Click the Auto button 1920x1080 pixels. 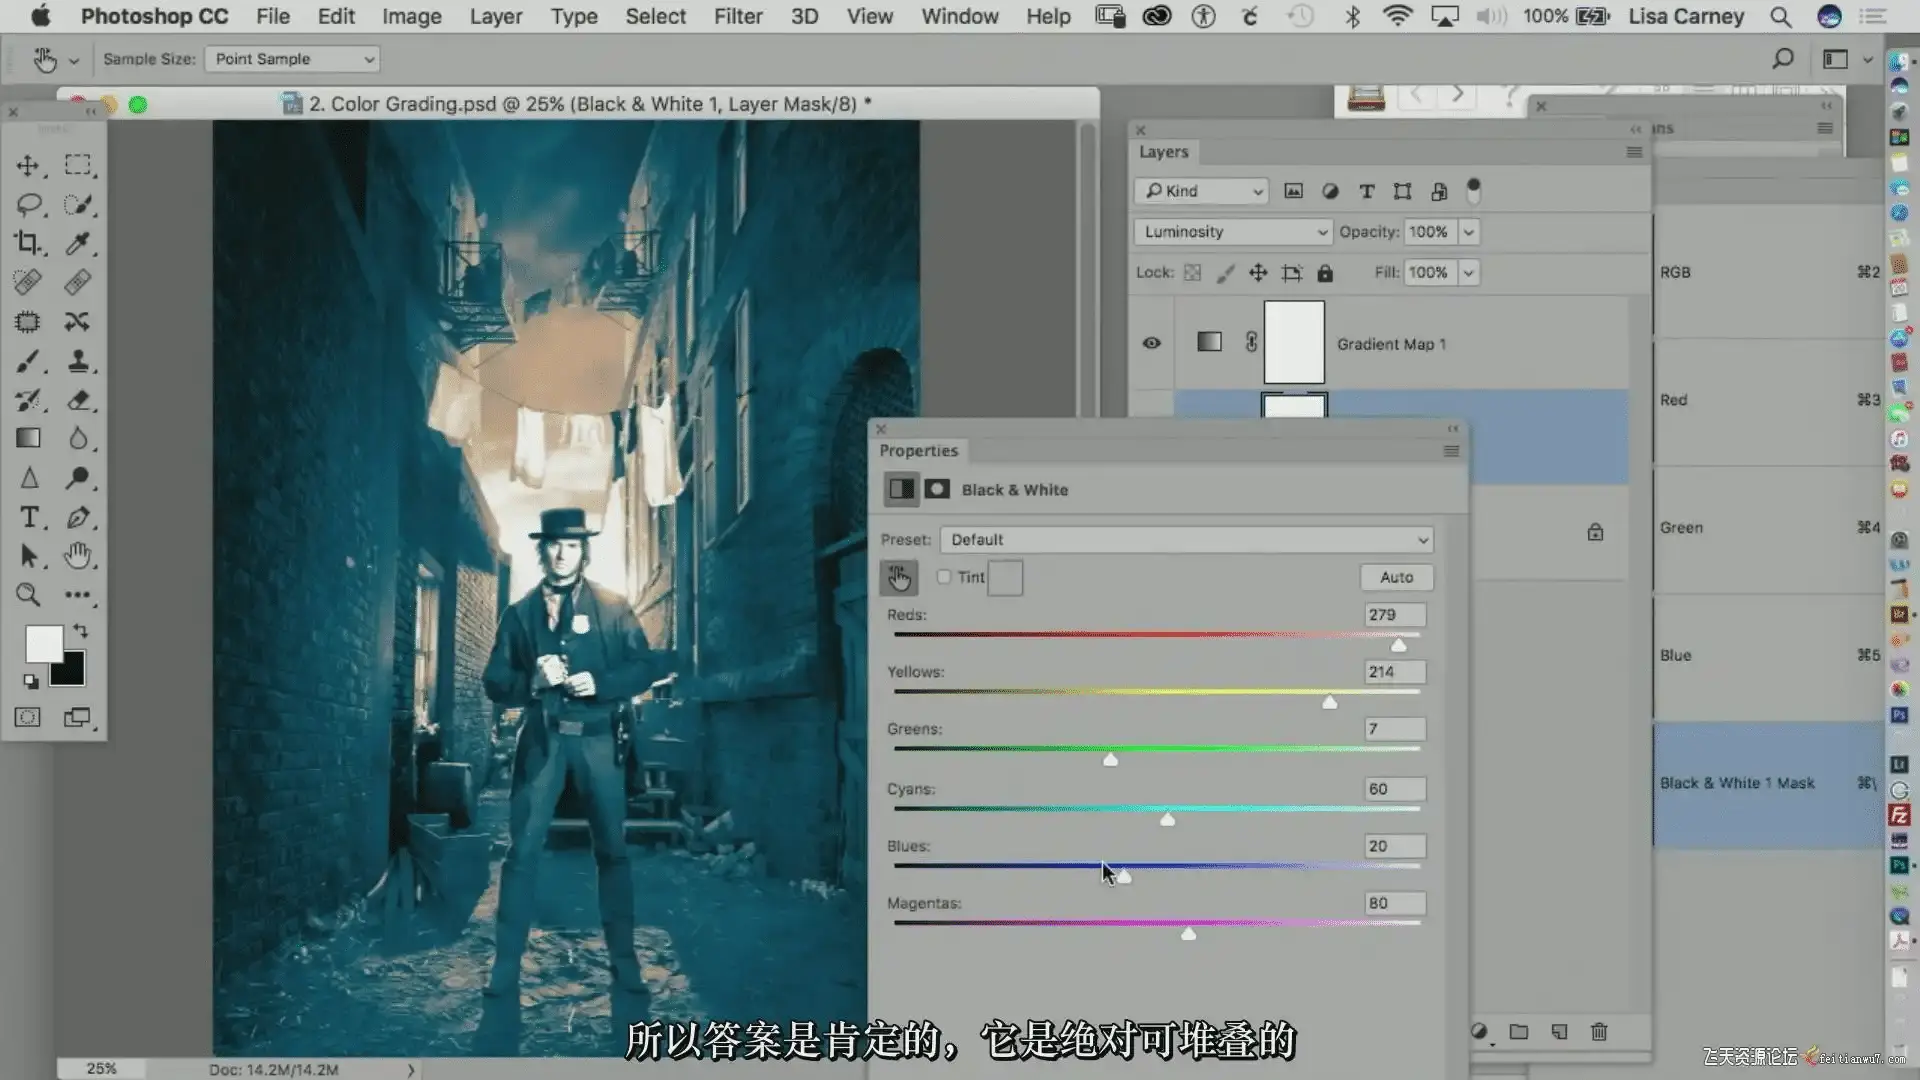pyautogui.click(x=1396, y=577)
